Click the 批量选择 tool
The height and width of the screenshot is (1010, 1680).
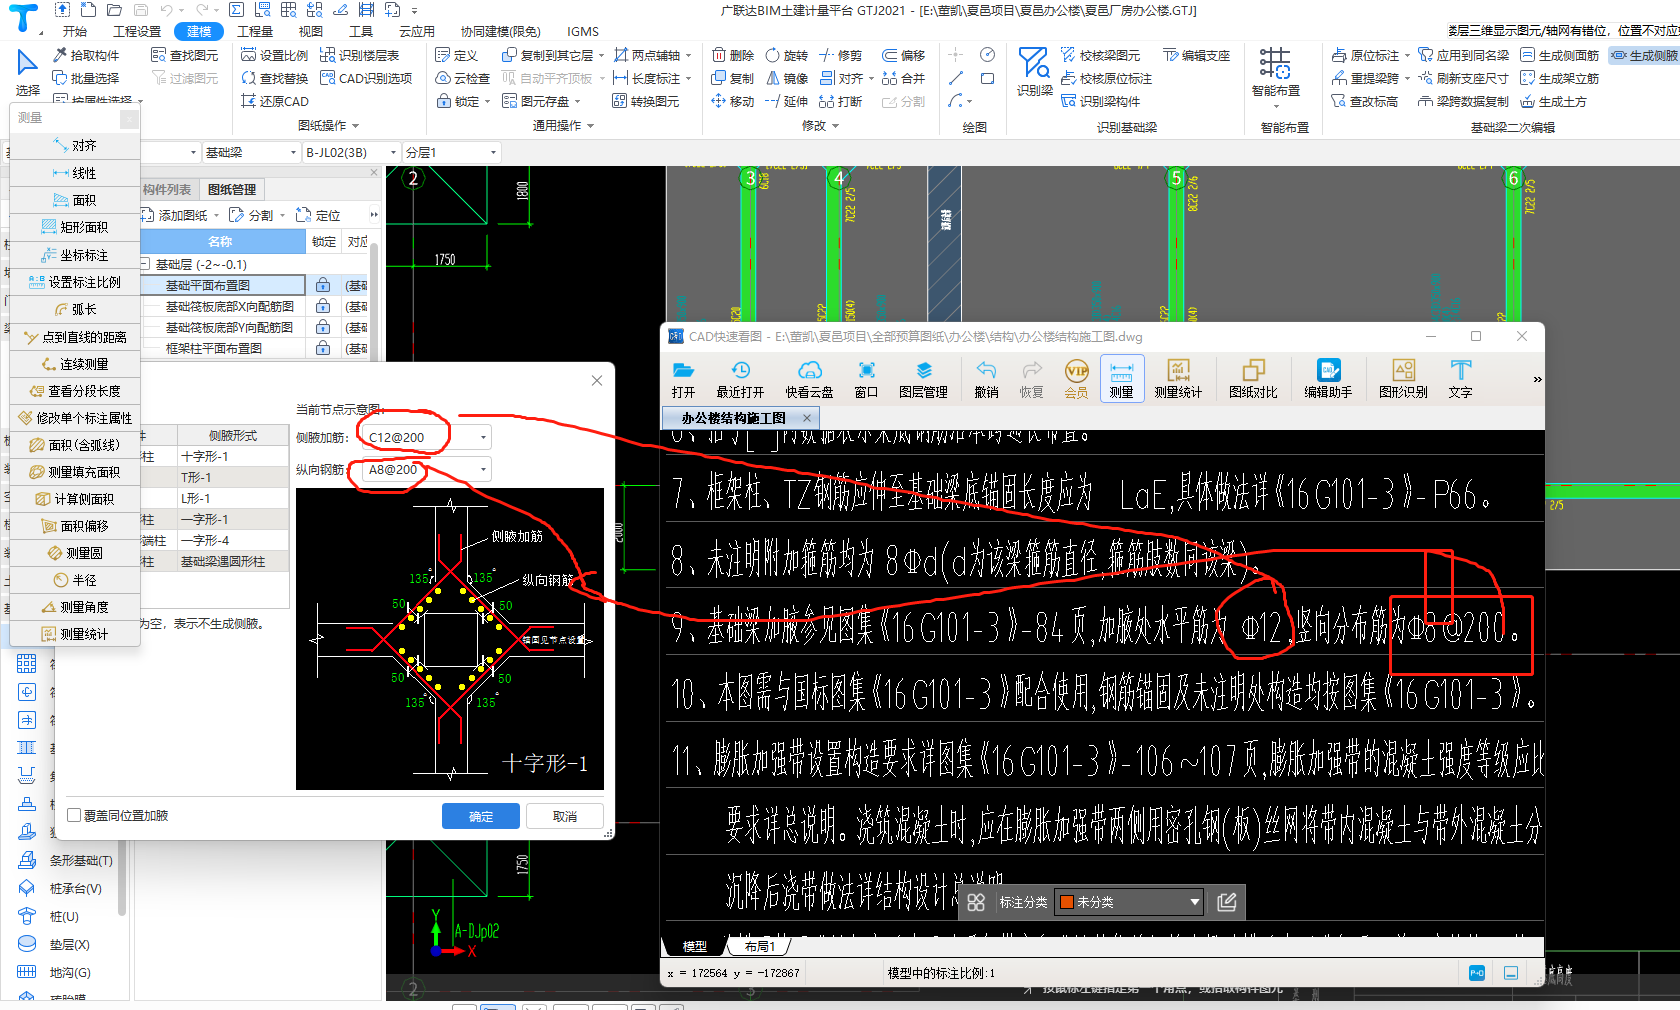85,78
